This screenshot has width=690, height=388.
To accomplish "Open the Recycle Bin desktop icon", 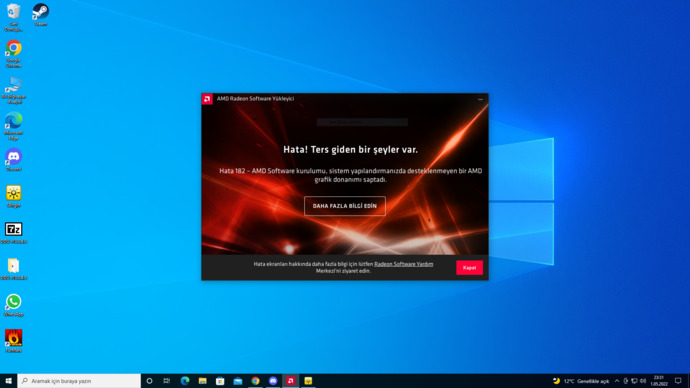I will point(14,17).
